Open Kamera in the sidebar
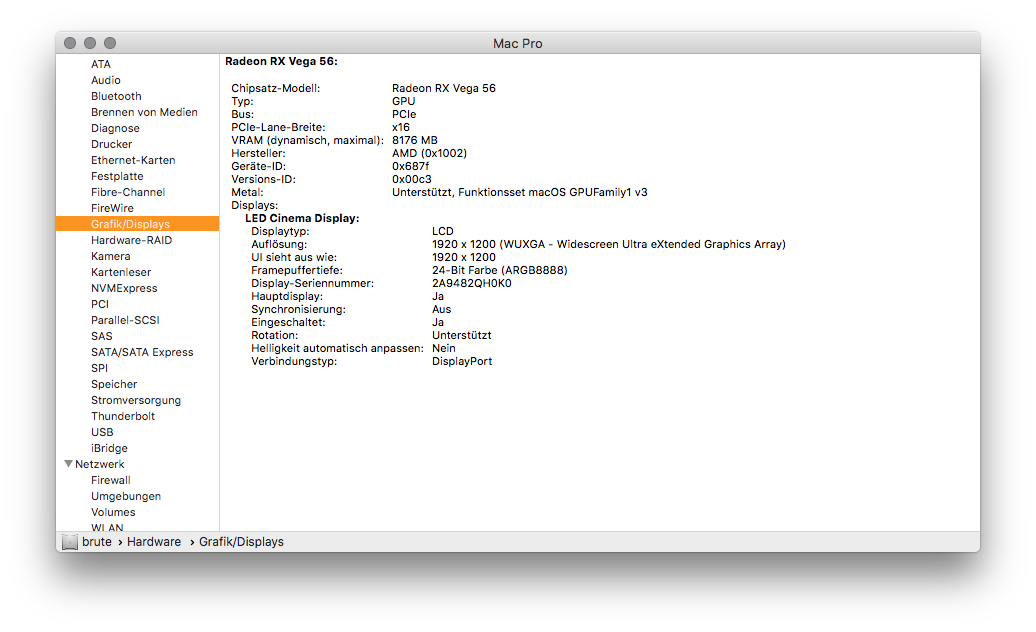Viewport: 1036px width, 632px height. [111, 256]
